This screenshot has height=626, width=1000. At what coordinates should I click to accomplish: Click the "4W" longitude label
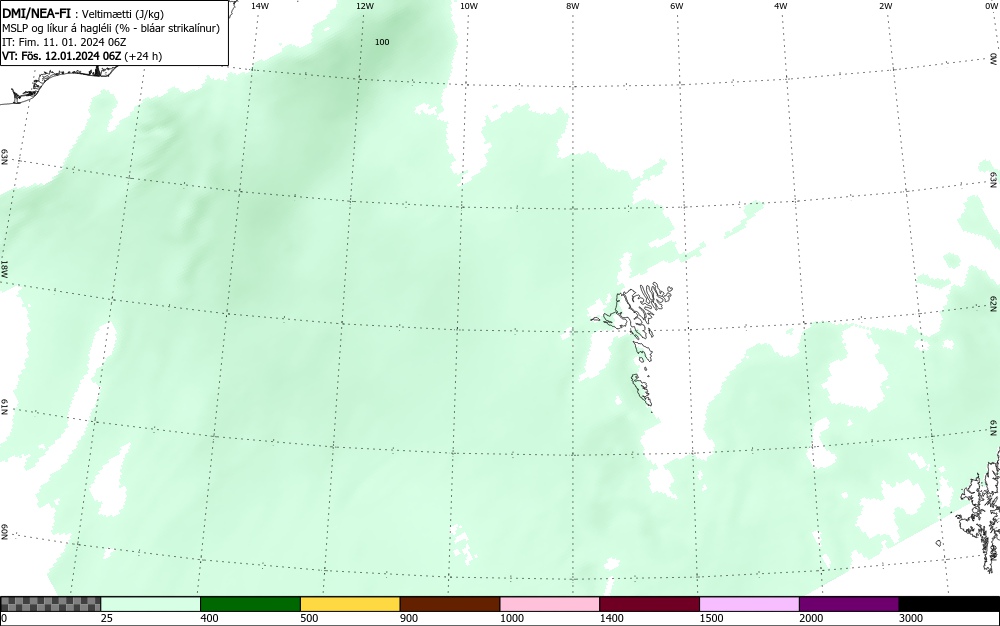(x=781, y=6)
